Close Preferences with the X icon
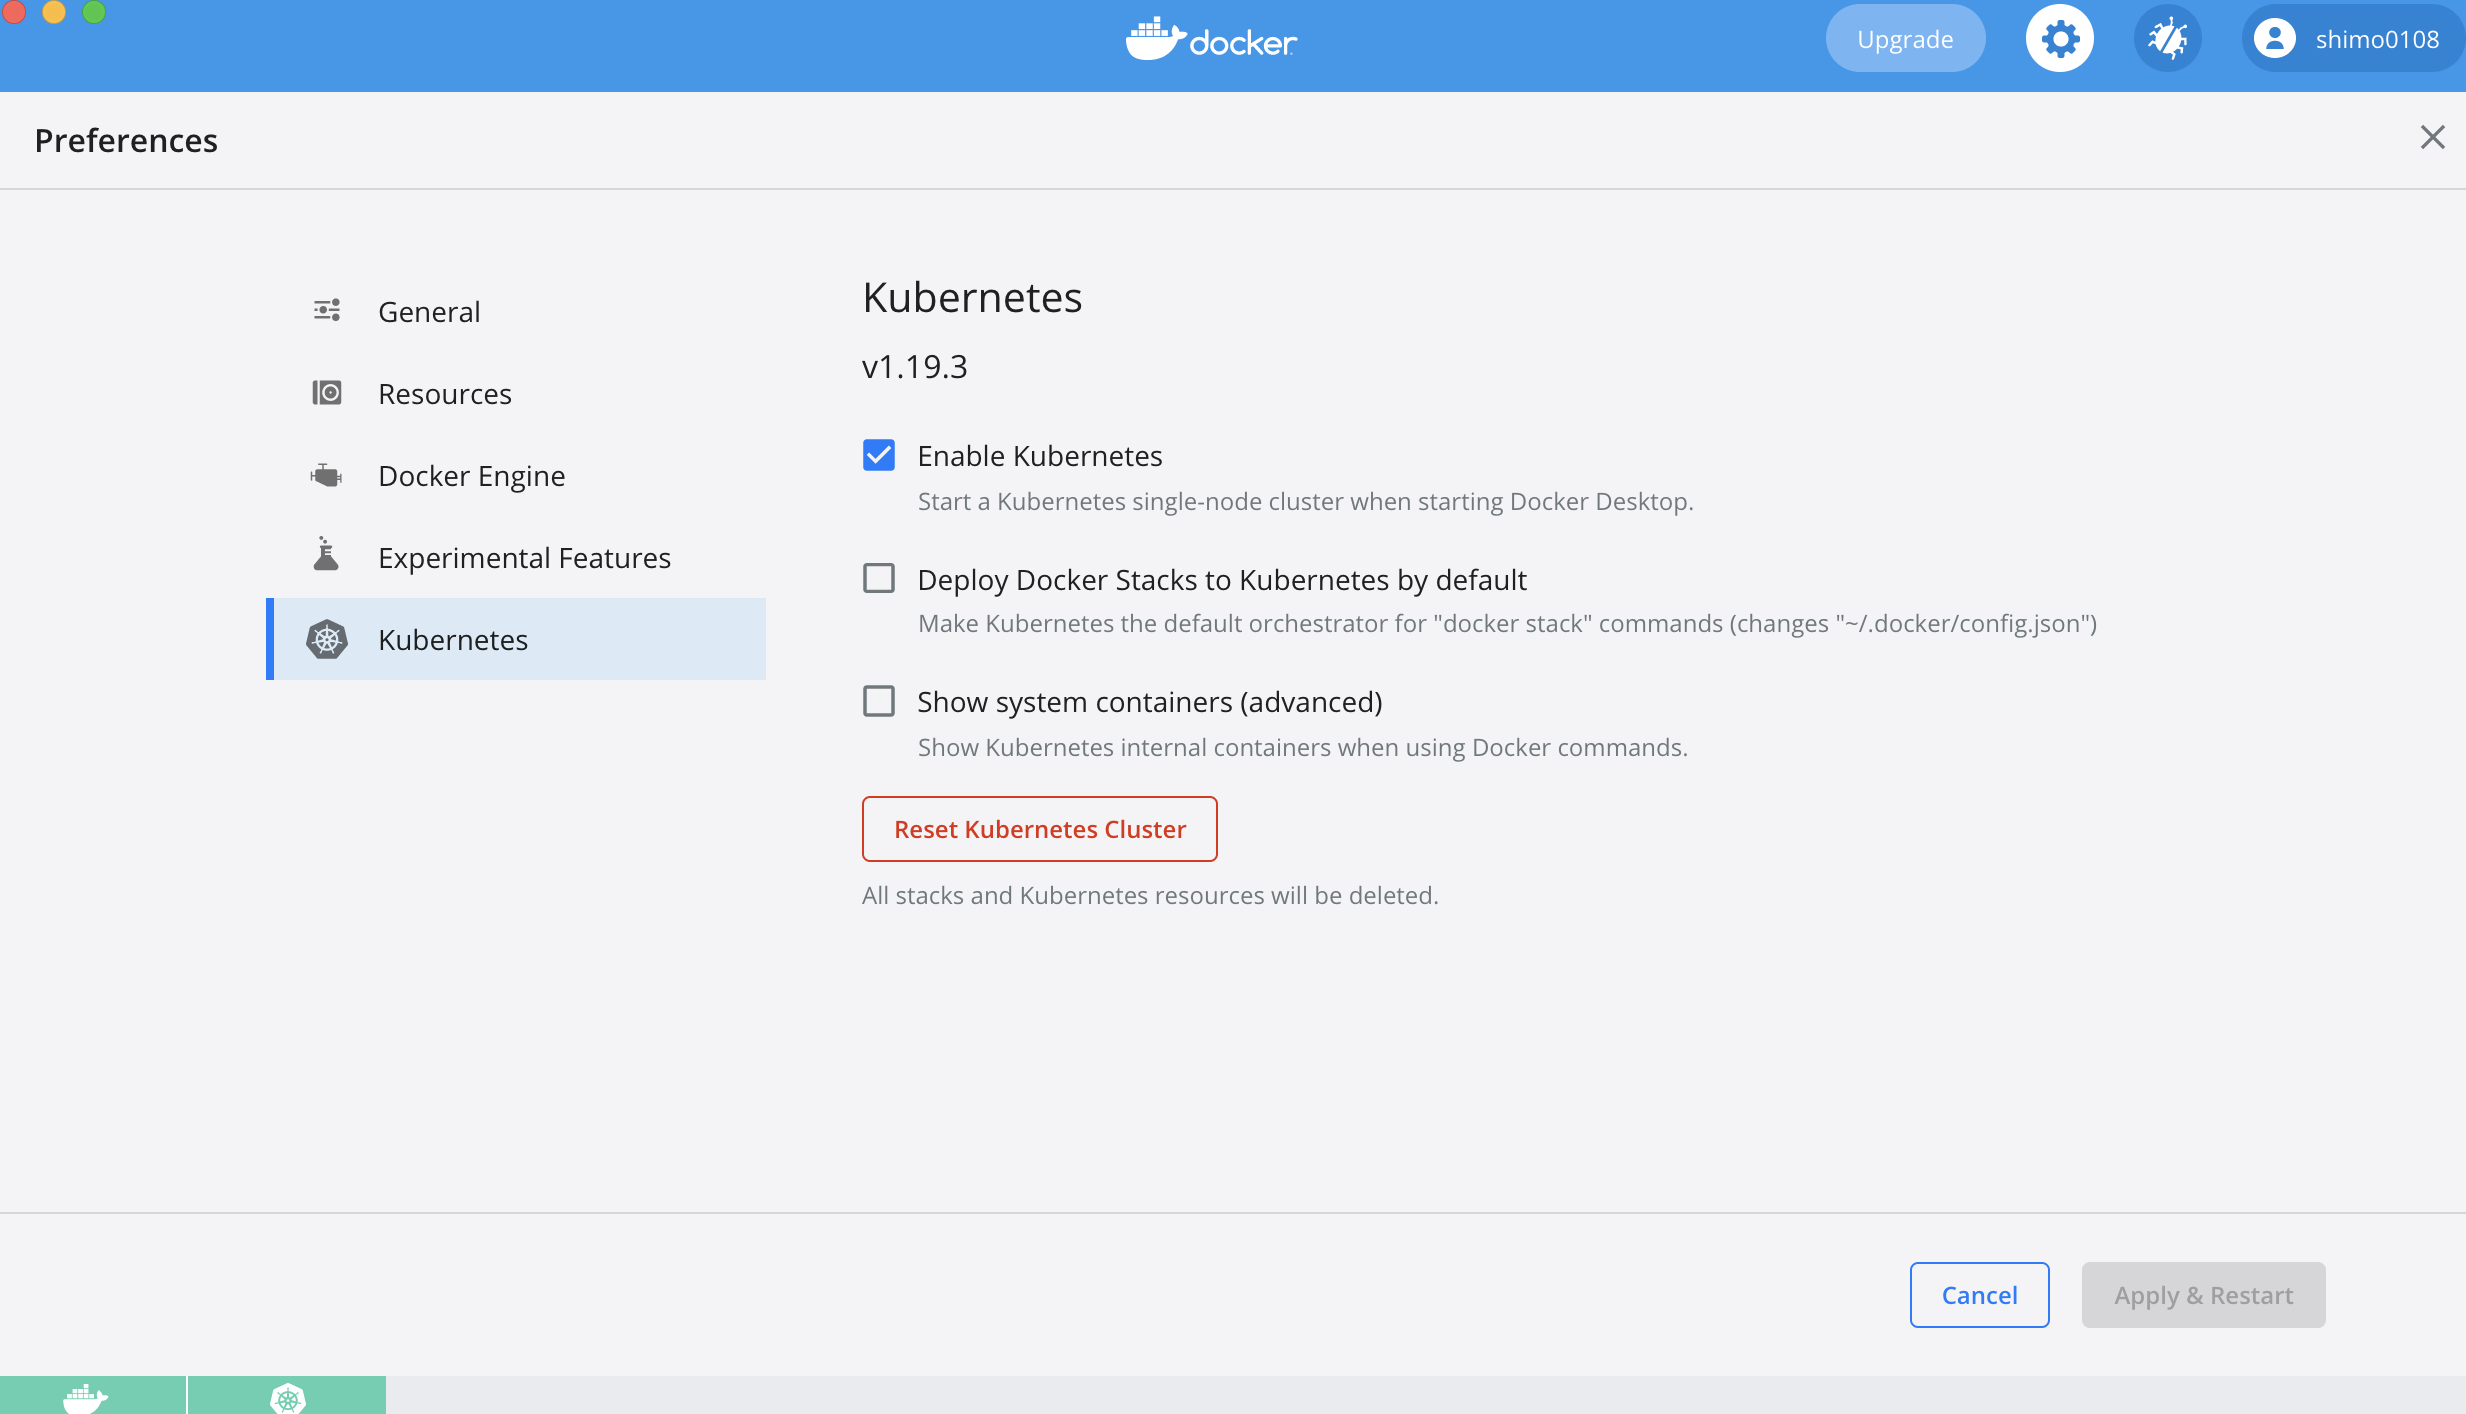2466x1414 pixels. tap(2432, 137)
